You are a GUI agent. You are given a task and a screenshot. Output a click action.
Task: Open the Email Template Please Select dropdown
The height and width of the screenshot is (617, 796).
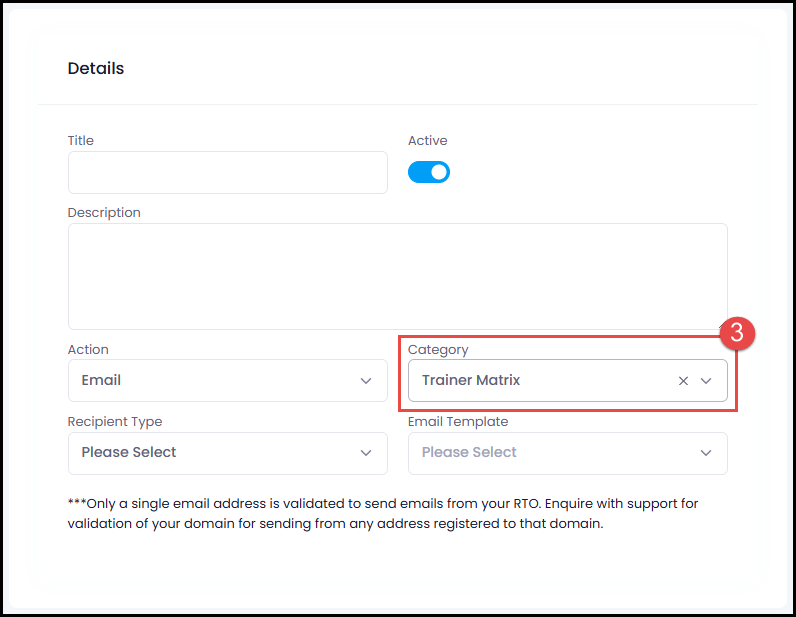568,453
